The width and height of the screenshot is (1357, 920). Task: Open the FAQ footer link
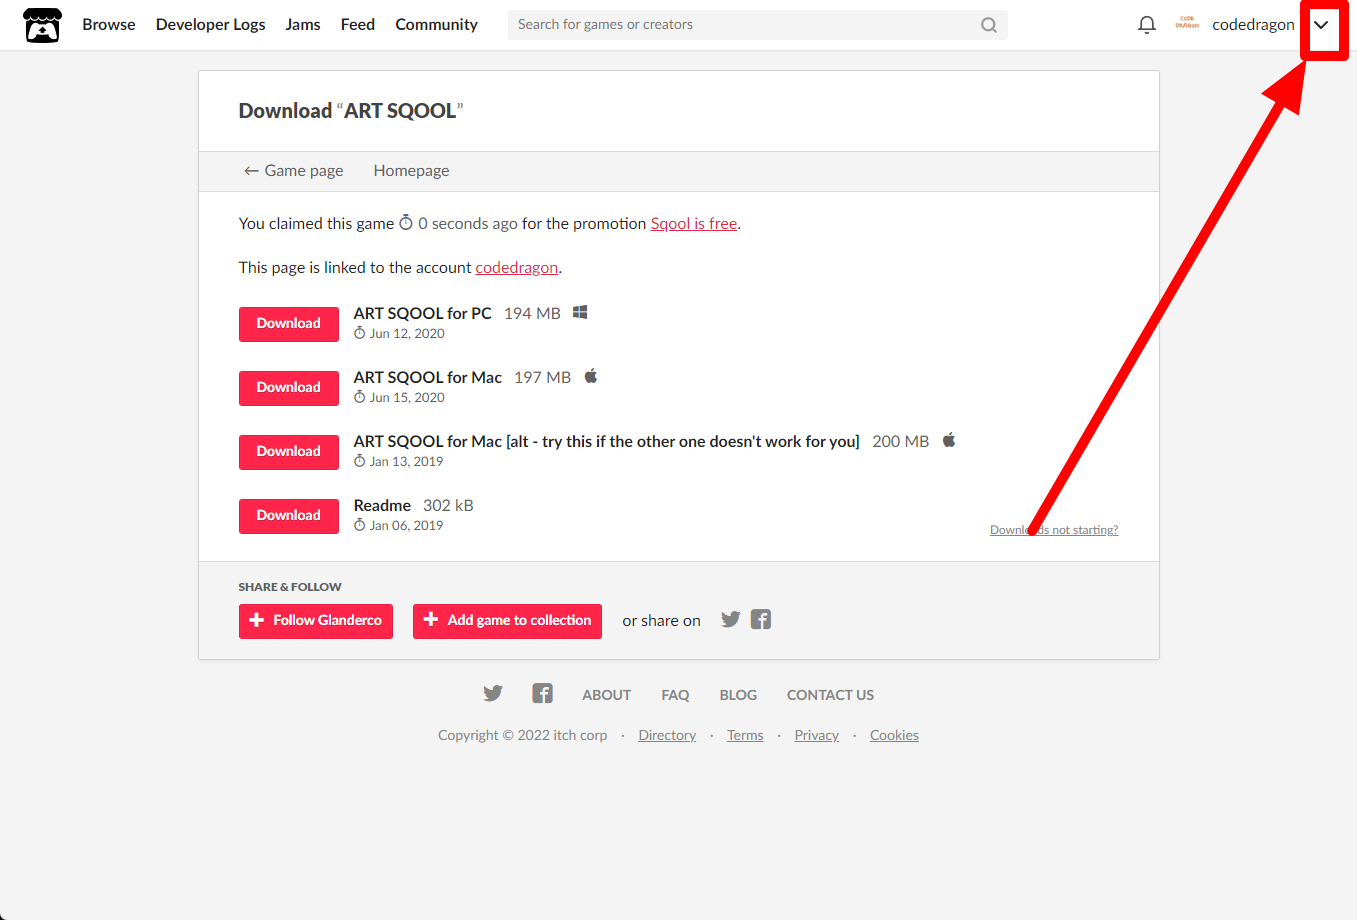point(675,695)
